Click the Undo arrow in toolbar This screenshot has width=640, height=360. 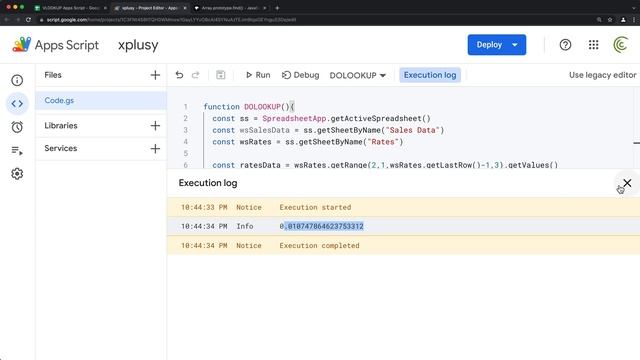pyautogui.click(x=179, y=75)
